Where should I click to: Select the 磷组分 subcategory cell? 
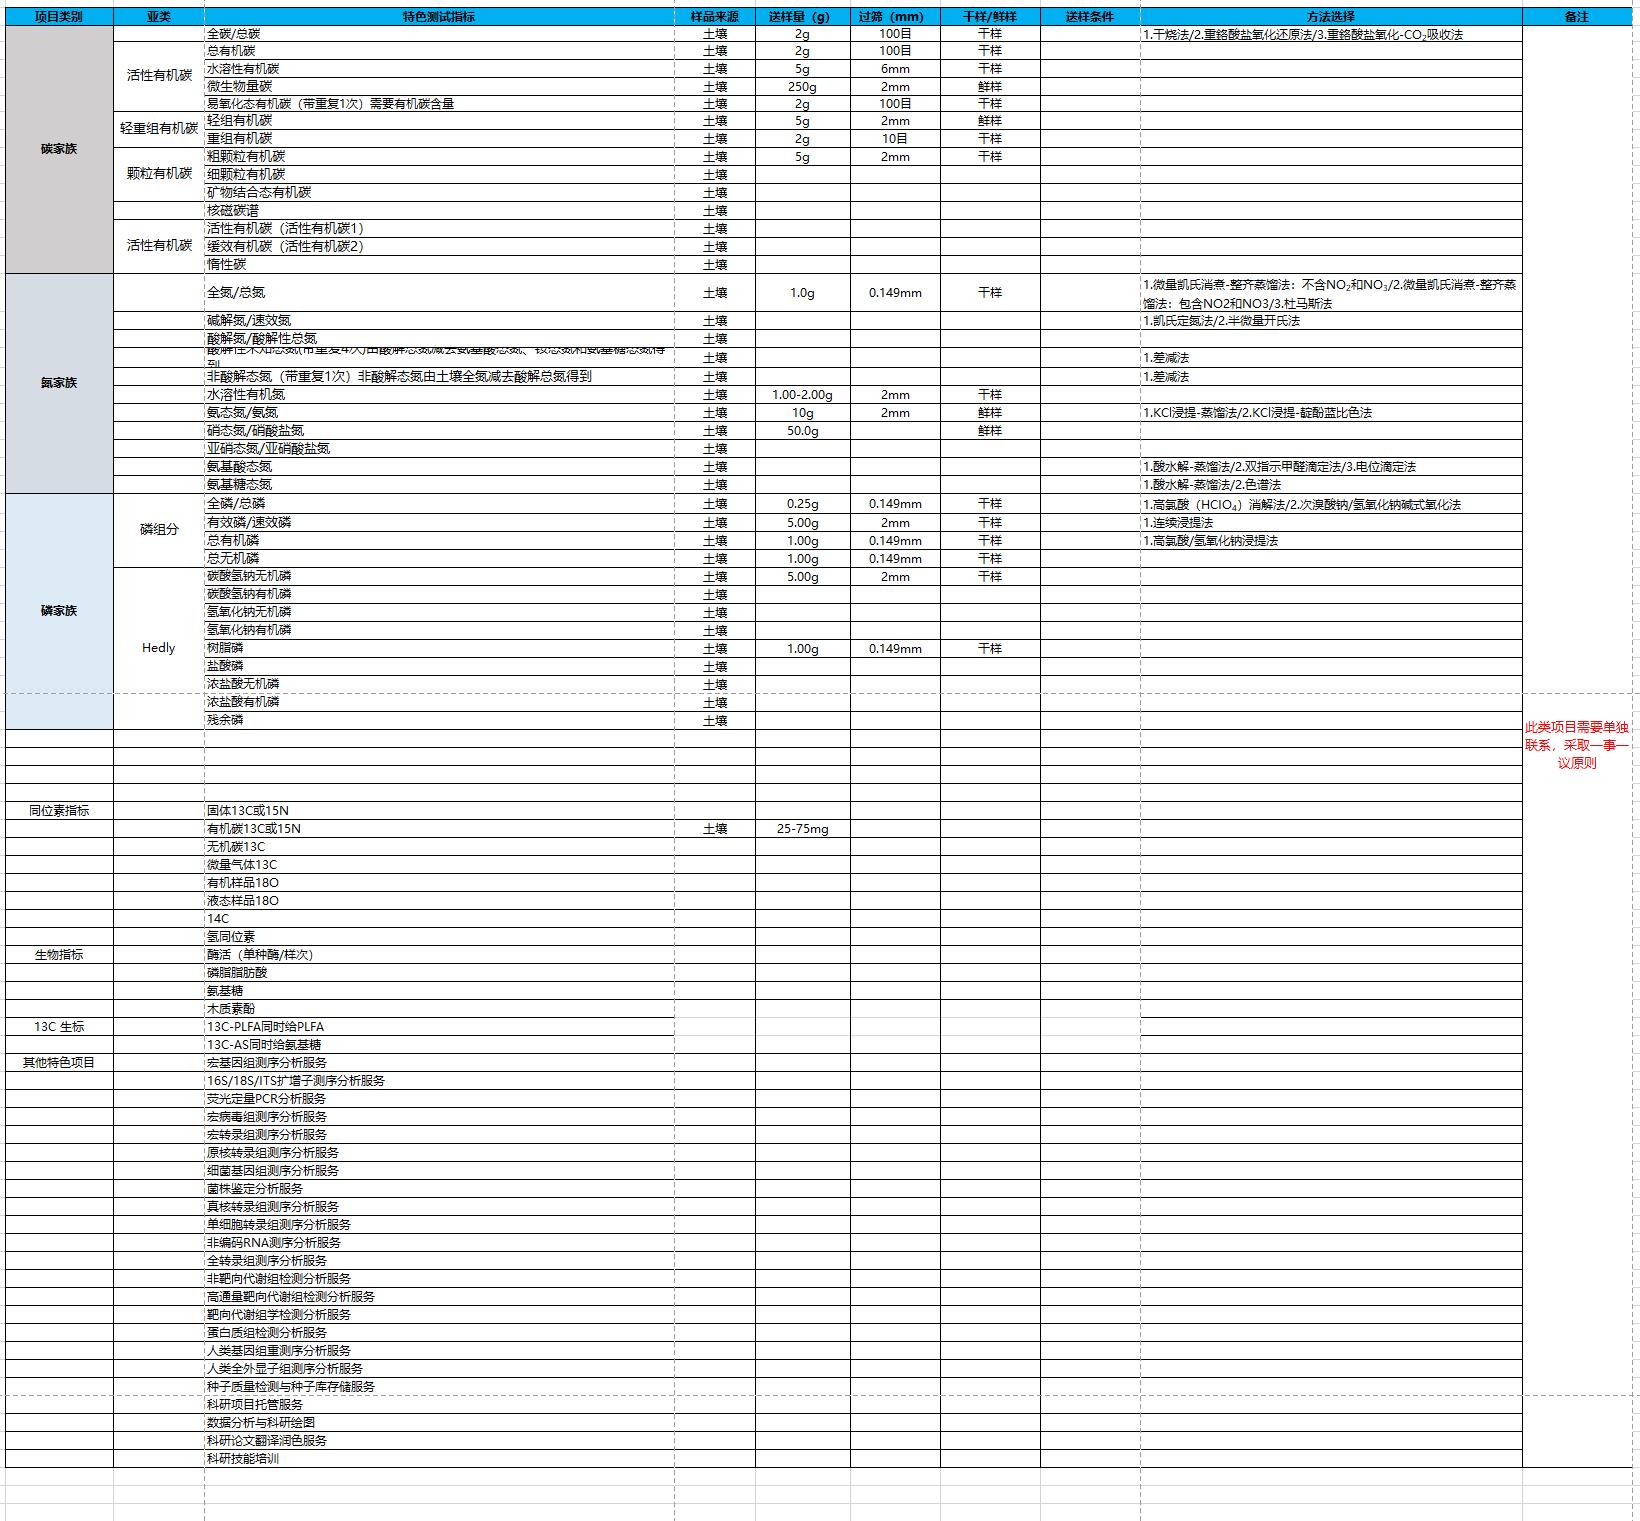click(158, 530)
